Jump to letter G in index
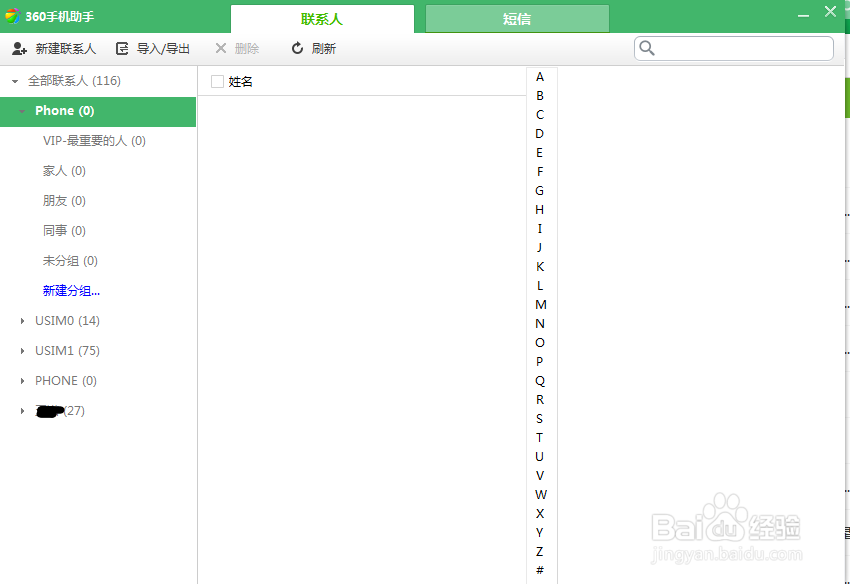This screenshot has height=584, width=850. [x=540, y=191]
